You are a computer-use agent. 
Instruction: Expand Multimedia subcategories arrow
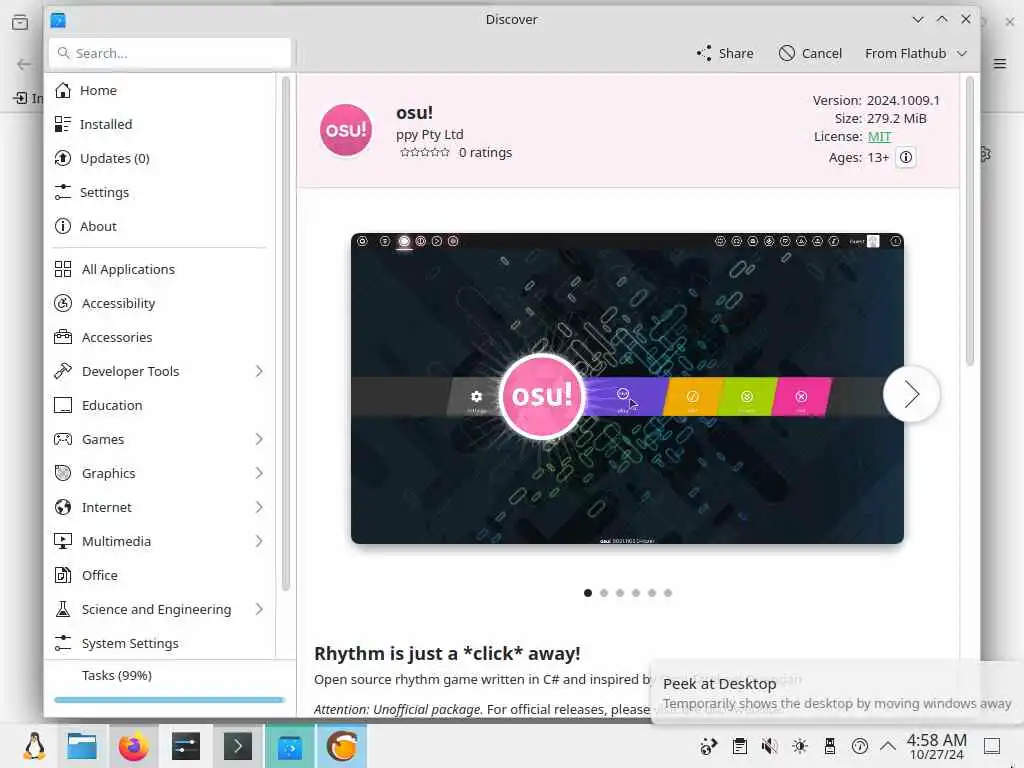pyautogui.click(x=259, y=541)
